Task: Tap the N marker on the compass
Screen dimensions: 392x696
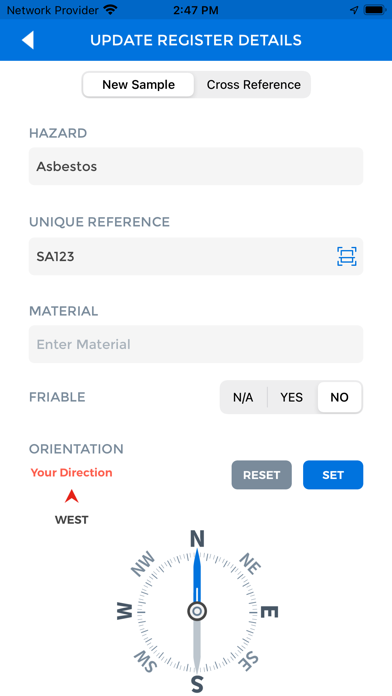Action: 197,539
